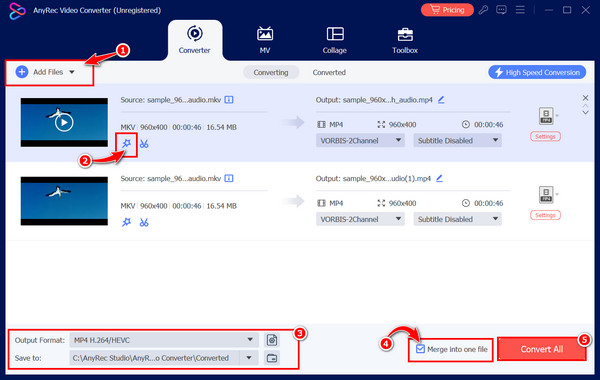This screenshot has height=380, width=600.
Task: Enable High Speed Conversion
Action: 537,72
